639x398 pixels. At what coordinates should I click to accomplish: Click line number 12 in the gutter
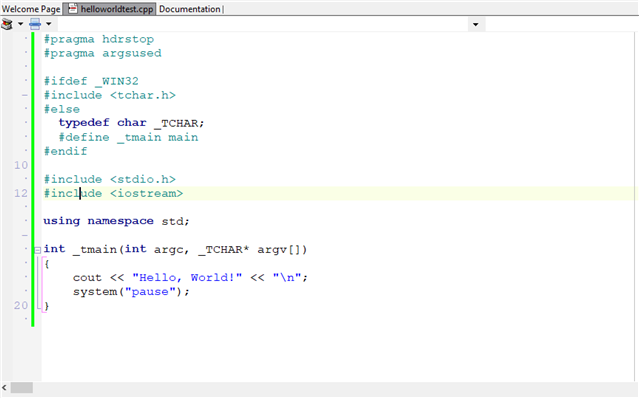[21, 194]
